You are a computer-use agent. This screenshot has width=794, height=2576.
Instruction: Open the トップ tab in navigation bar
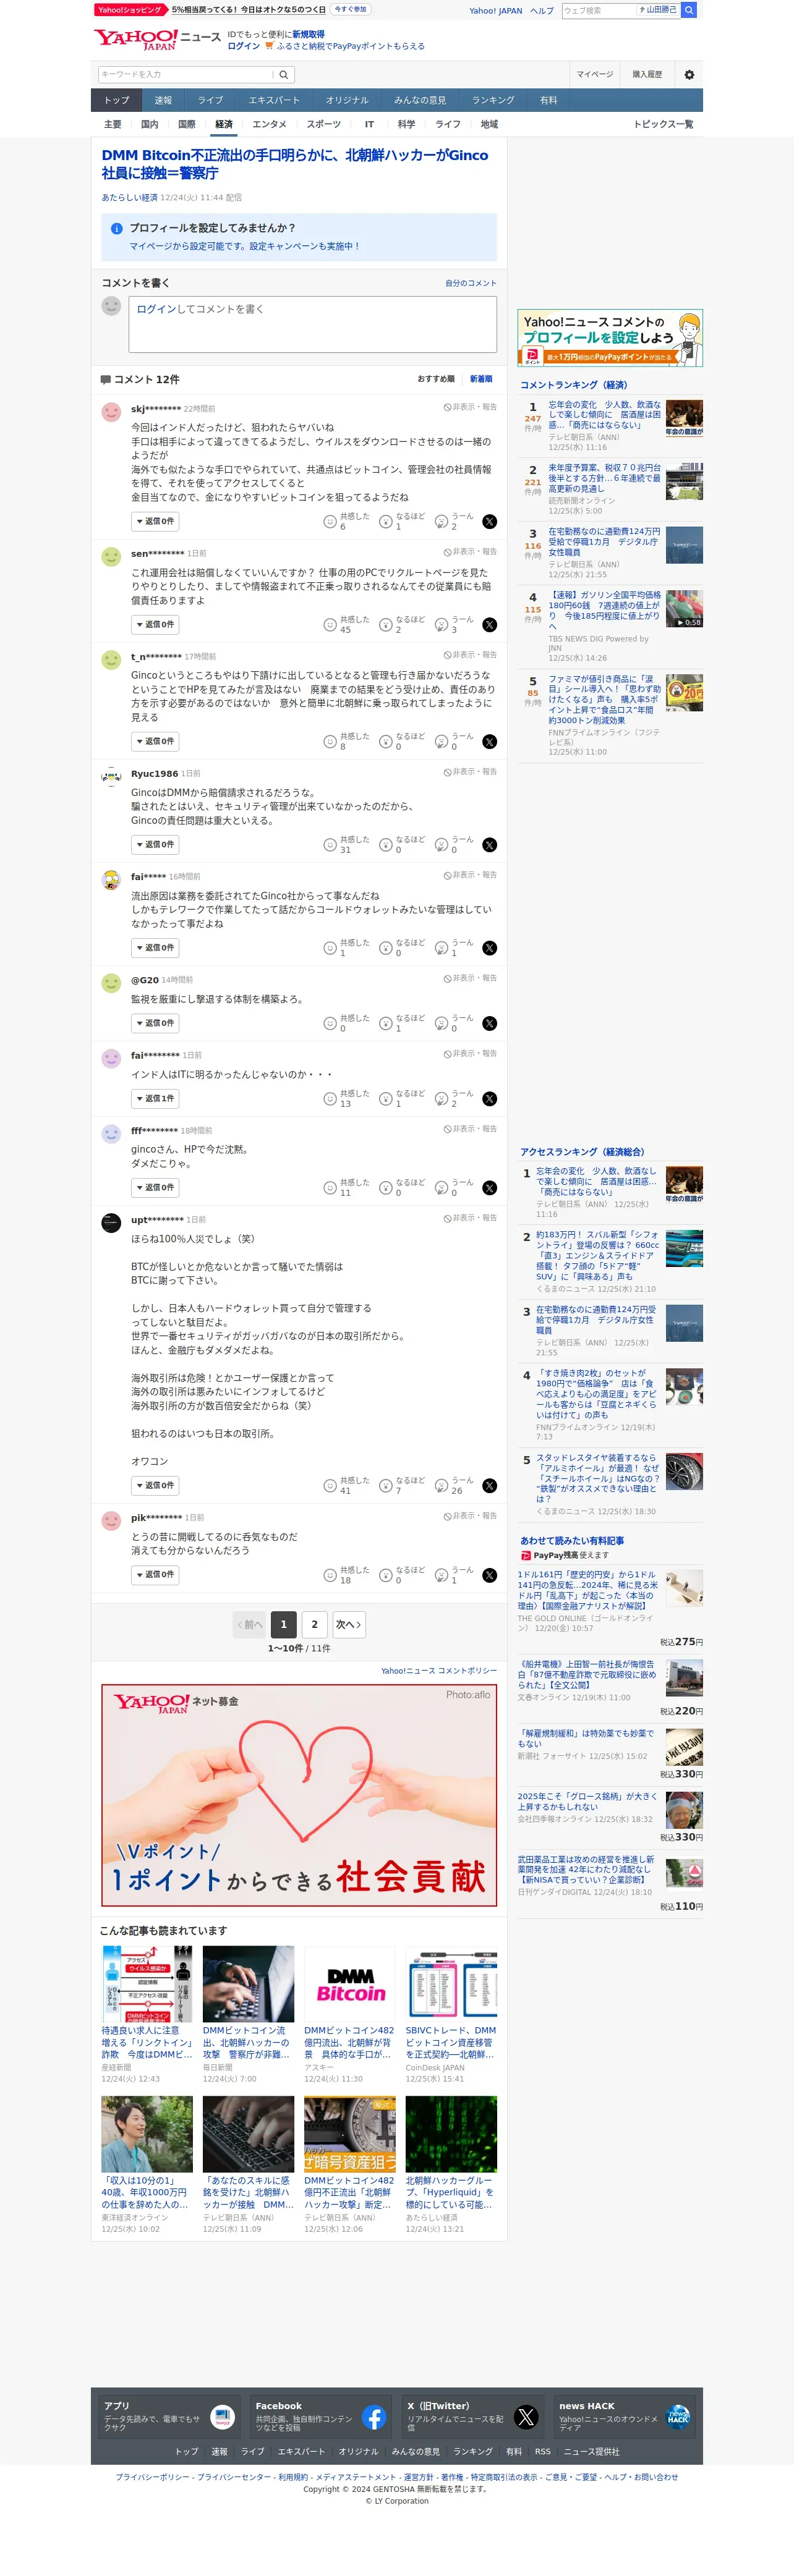click(x=117, y=100)
